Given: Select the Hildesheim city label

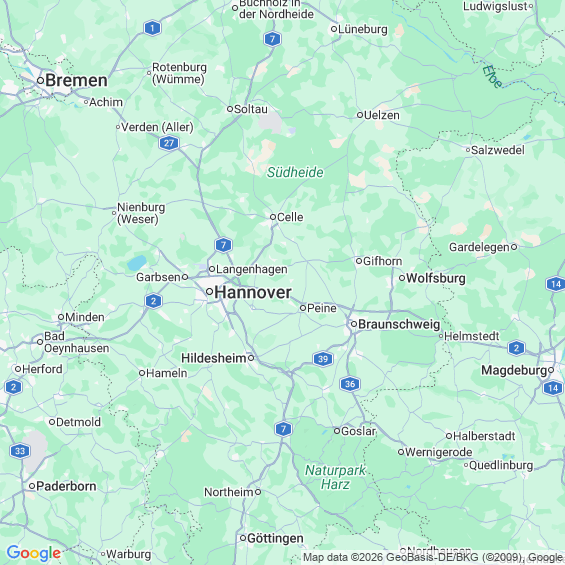Looking at the screenshot, I should [214, 358].
